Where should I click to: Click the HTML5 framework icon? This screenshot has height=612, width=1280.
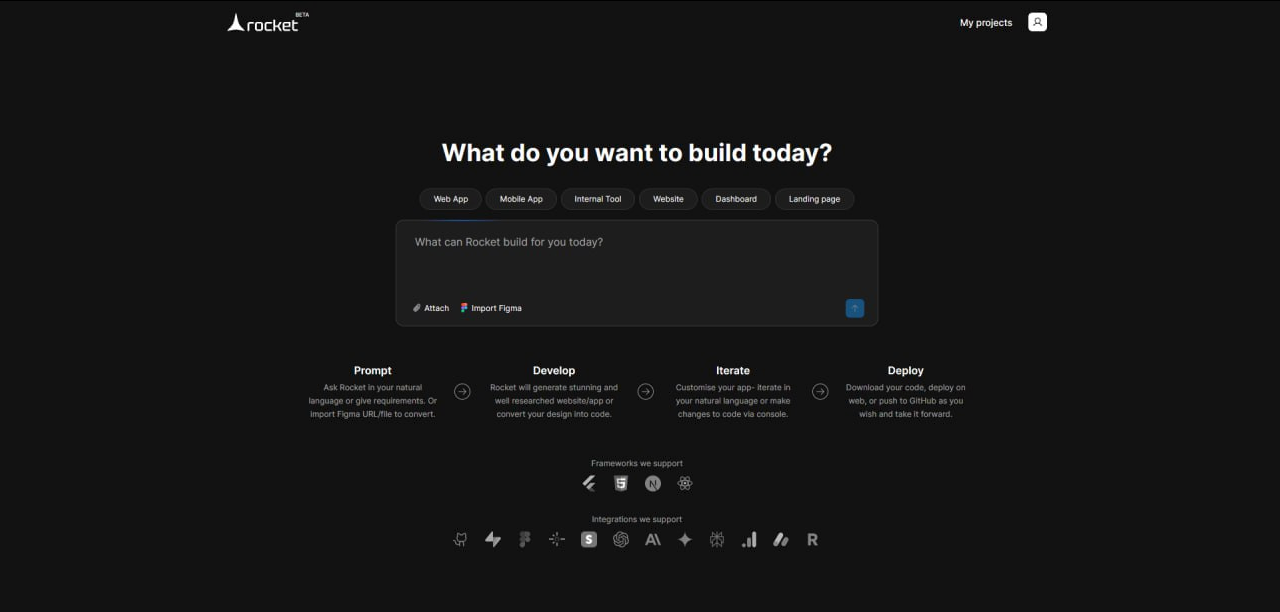[x=621, y=483]
